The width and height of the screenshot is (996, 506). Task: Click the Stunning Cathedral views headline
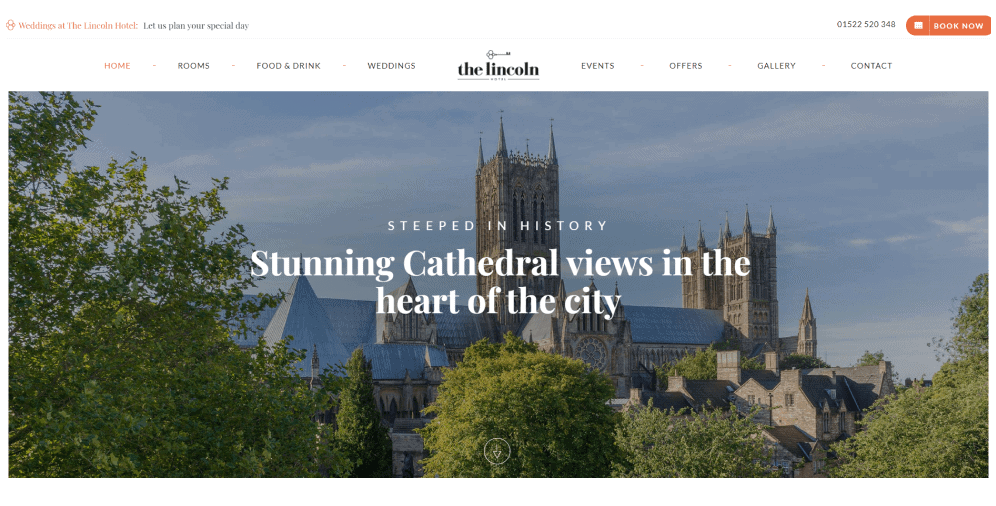pos(499,281)
